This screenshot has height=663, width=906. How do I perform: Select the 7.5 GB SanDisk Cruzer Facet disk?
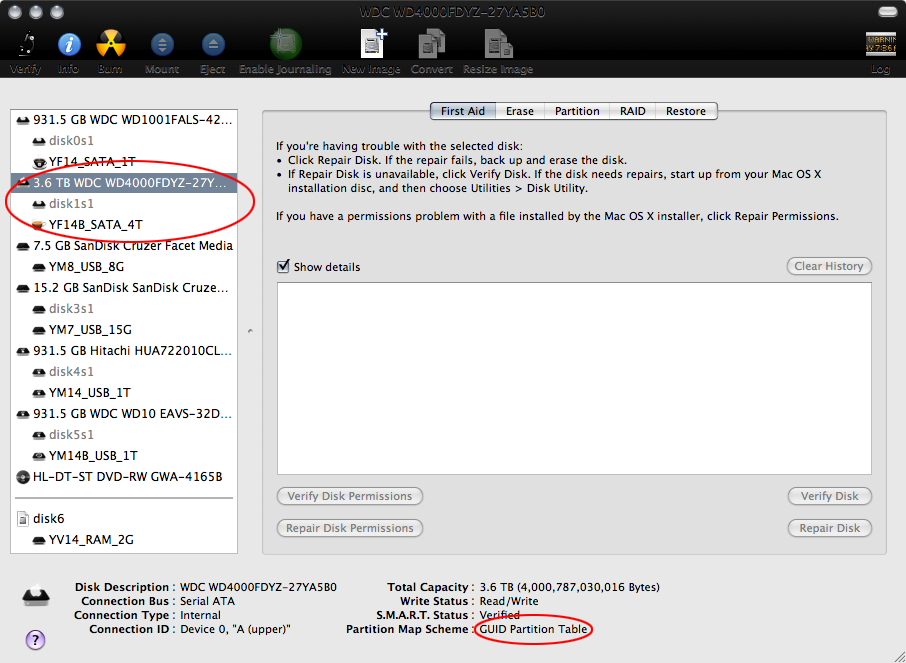pyautogui.click(x=124, y=246)
